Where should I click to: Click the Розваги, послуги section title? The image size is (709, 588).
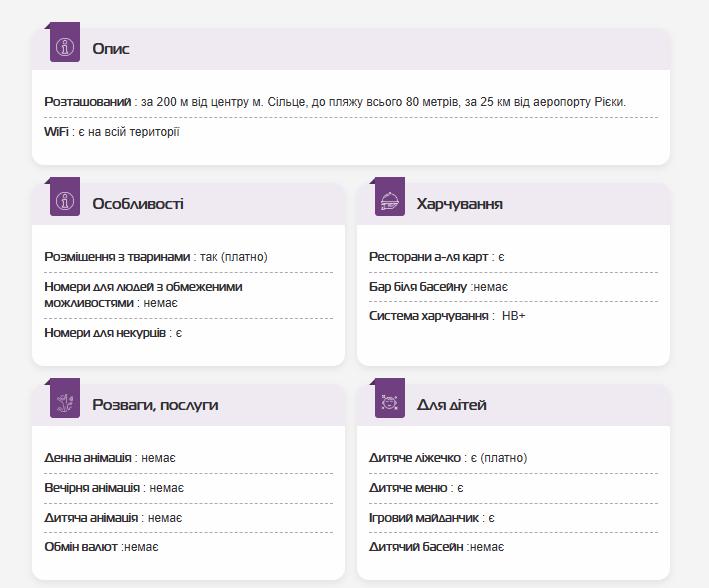[155, 405]
